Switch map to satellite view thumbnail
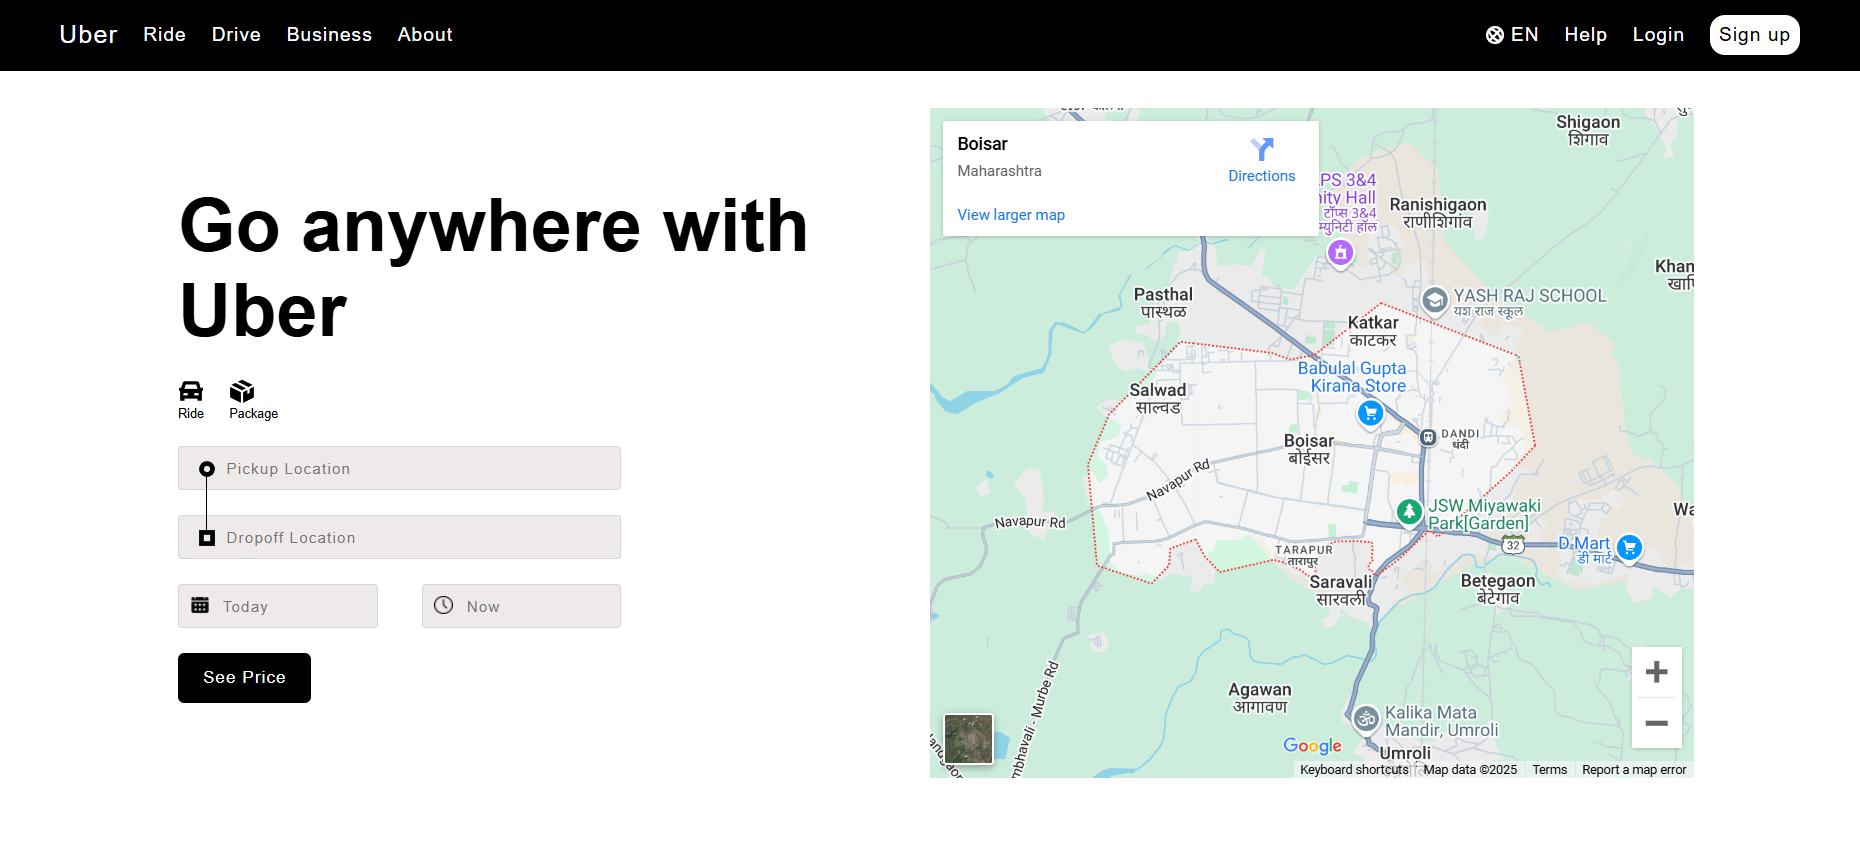The width and height of the screenshot is (1860, 857). [x=968, y=739]
